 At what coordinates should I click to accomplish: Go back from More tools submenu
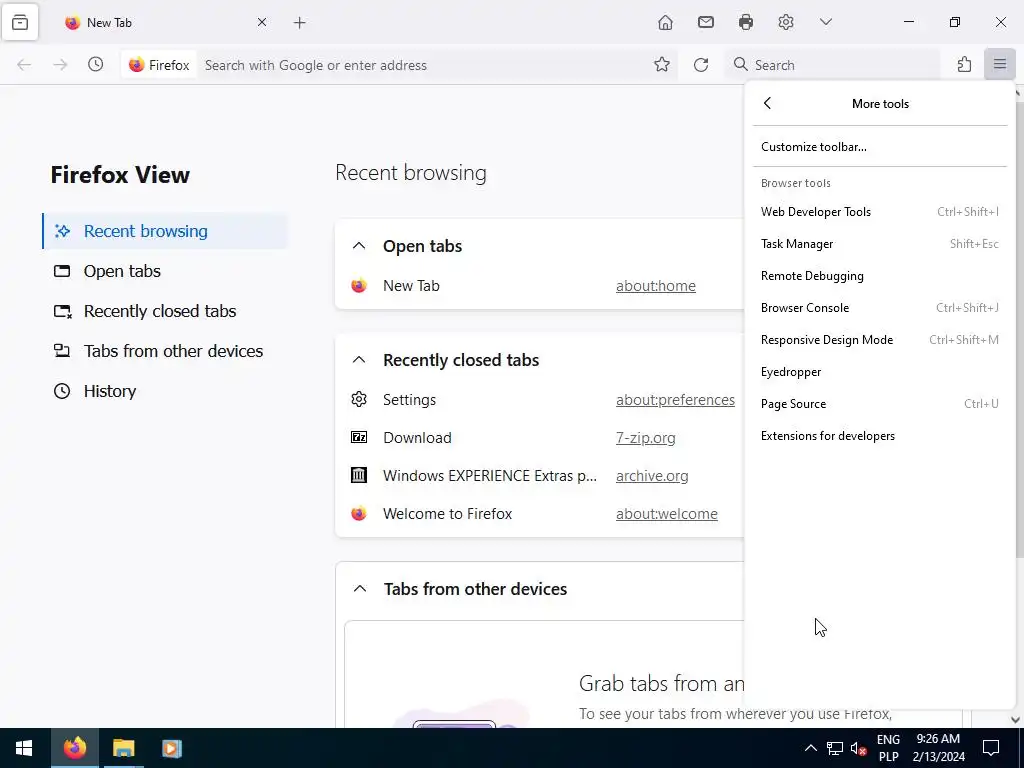(768, 103)
